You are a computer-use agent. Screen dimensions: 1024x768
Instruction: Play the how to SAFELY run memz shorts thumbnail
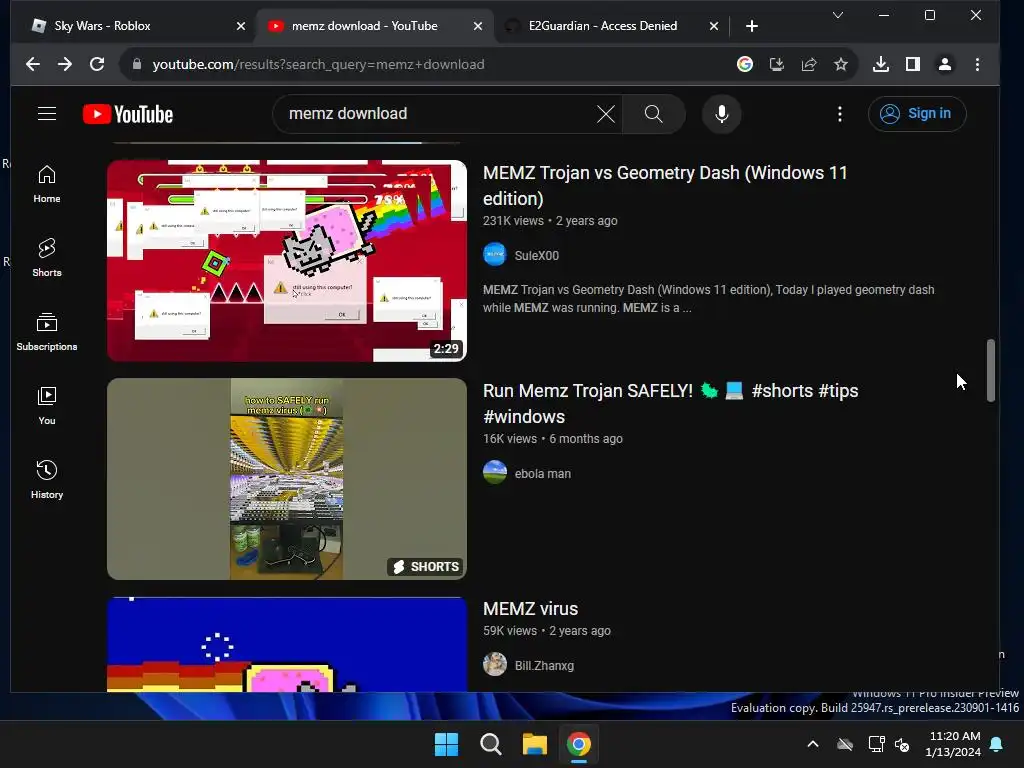pos(287,479)
